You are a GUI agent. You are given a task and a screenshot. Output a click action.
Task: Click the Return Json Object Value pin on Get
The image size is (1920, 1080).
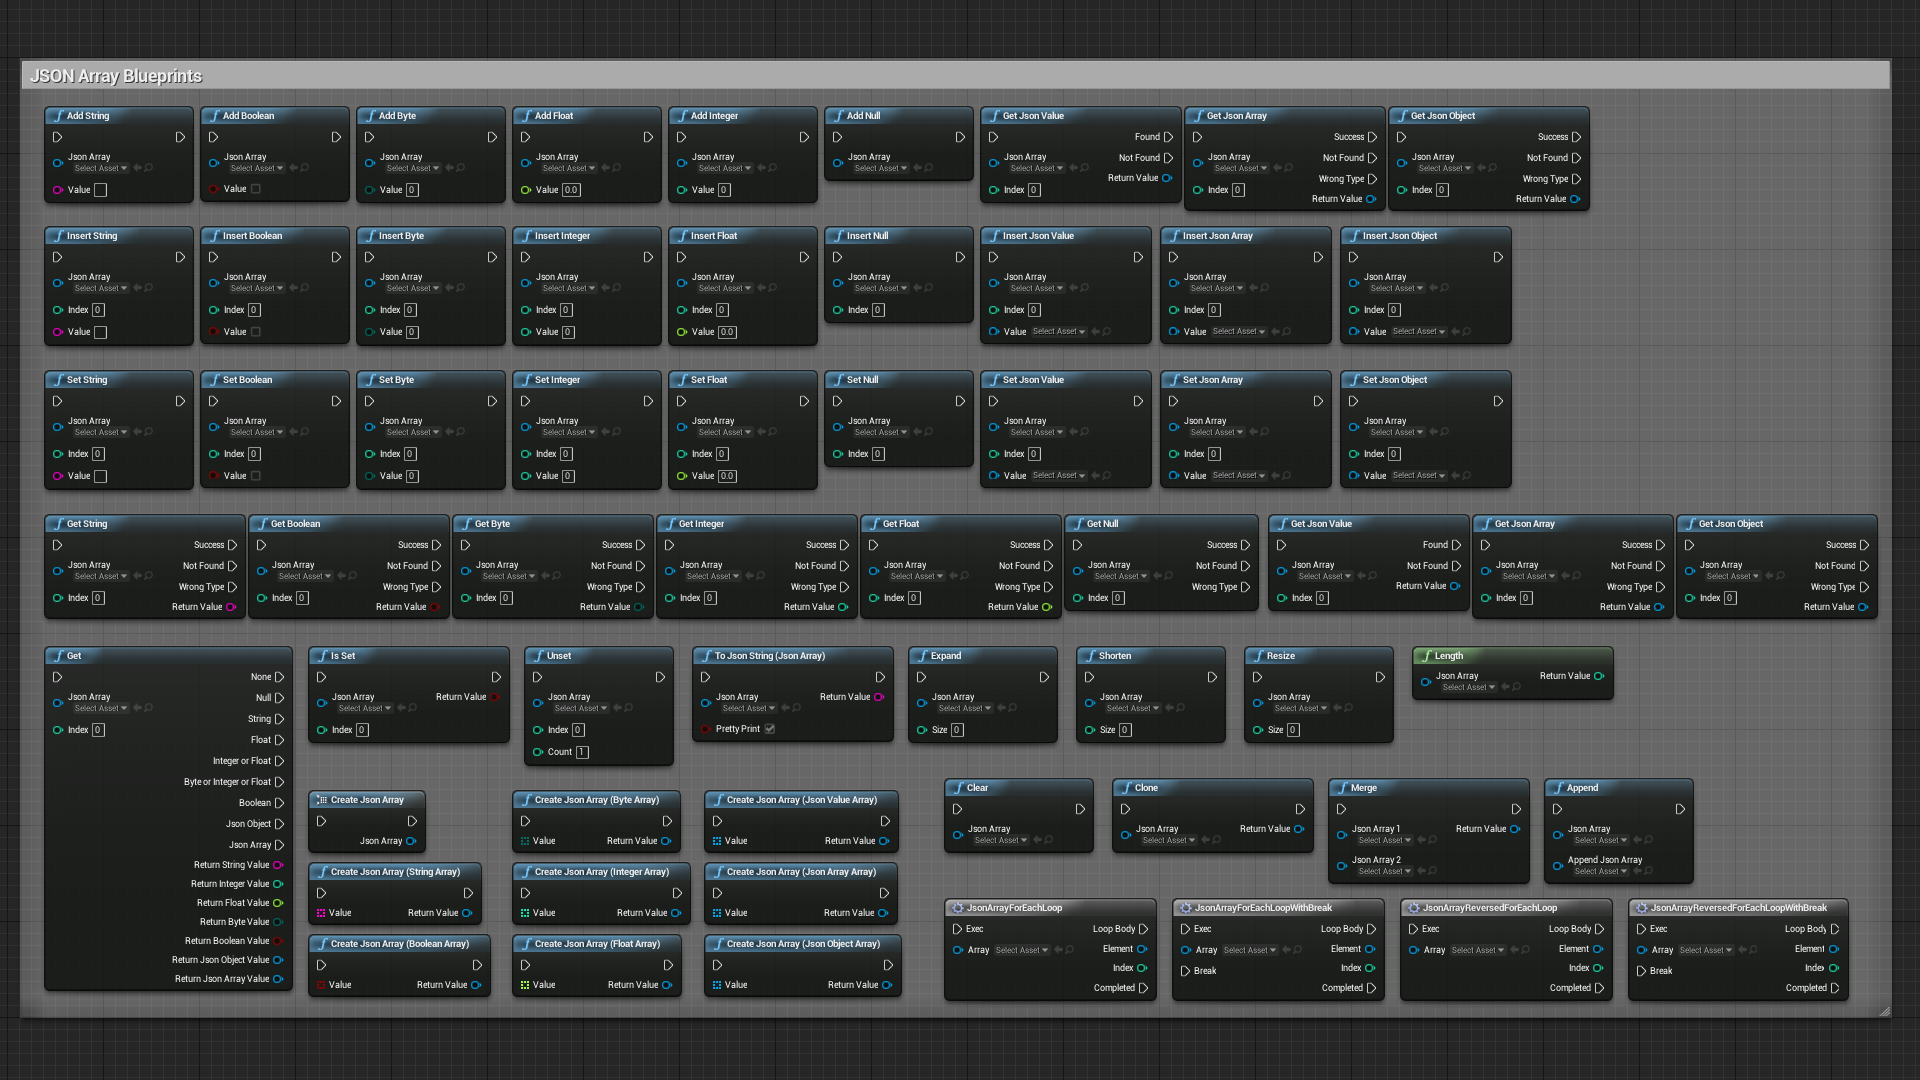tap(278, 960)
